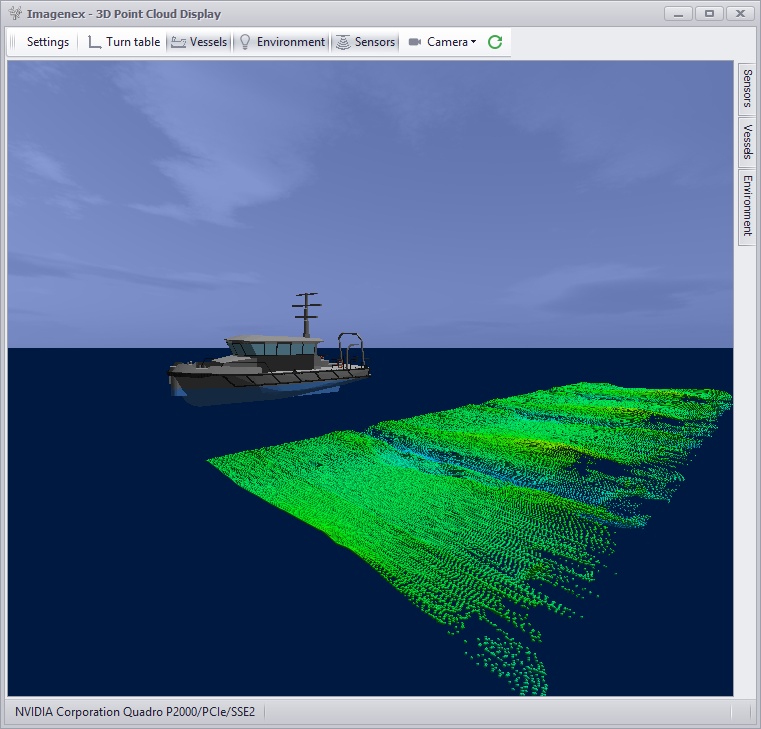Expand the Environment side panel tab
The height and width of the screenshot is (729, 761).
pos(746,205)
